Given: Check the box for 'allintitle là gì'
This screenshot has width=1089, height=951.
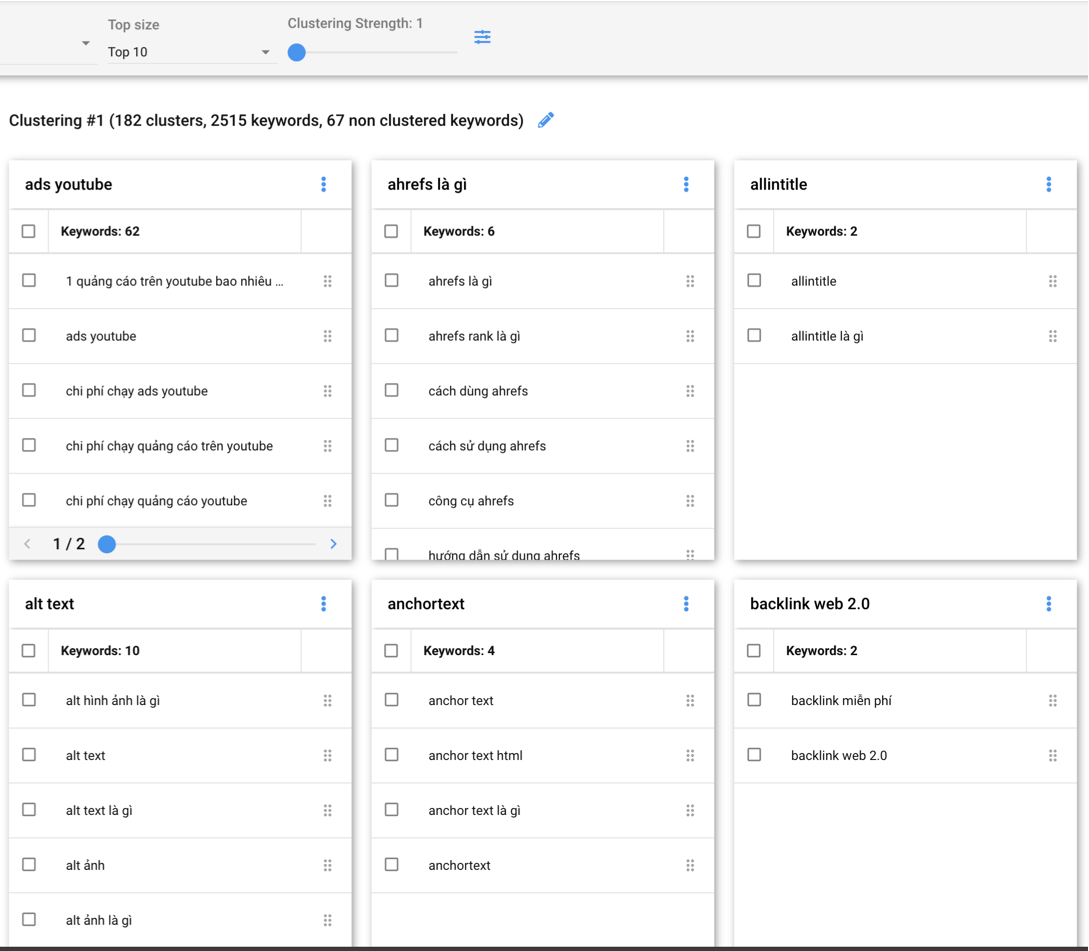Looking at the screenshot, I should coord(754,336).
